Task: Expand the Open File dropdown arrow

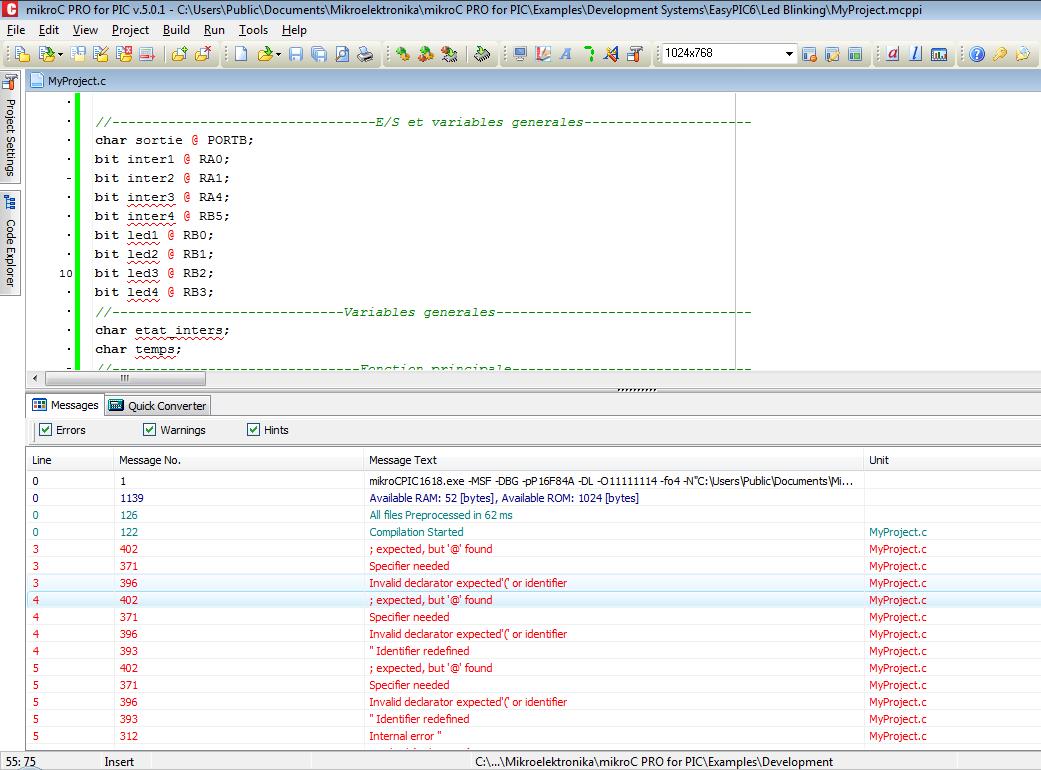Action: [x=278, y=54]
